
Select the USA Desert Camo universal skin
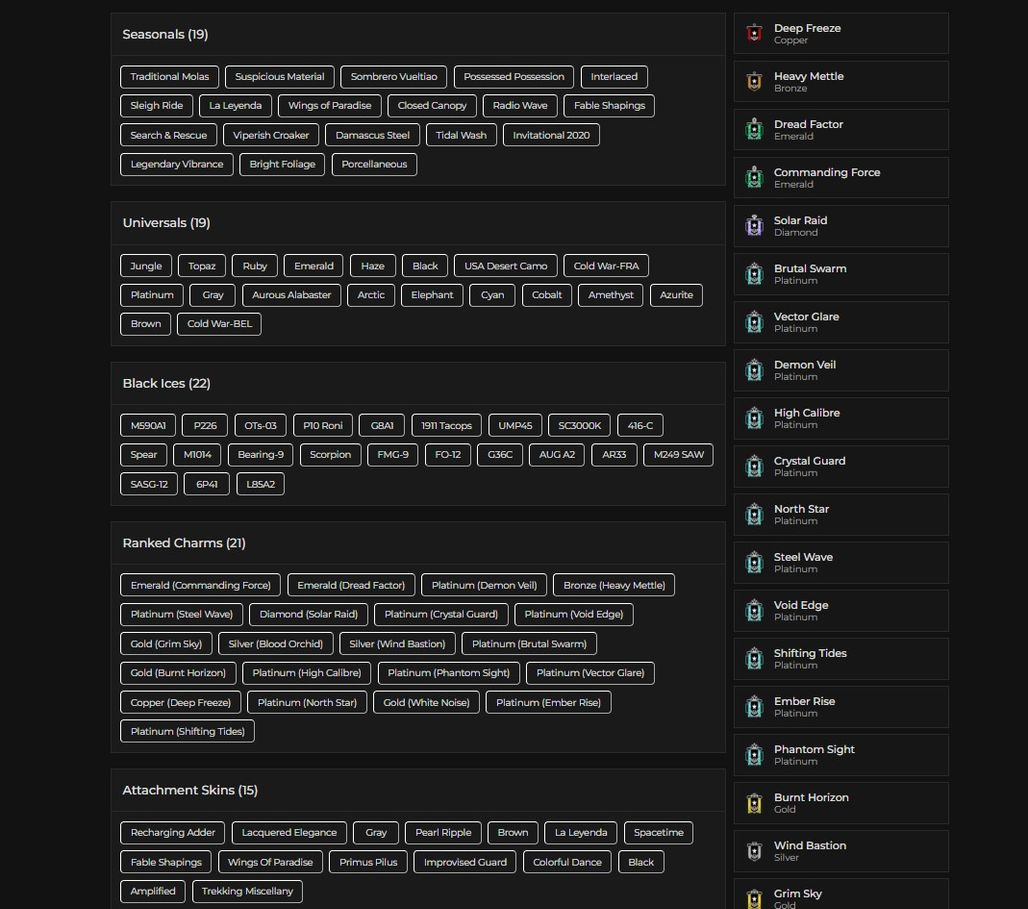coord(505,266)
